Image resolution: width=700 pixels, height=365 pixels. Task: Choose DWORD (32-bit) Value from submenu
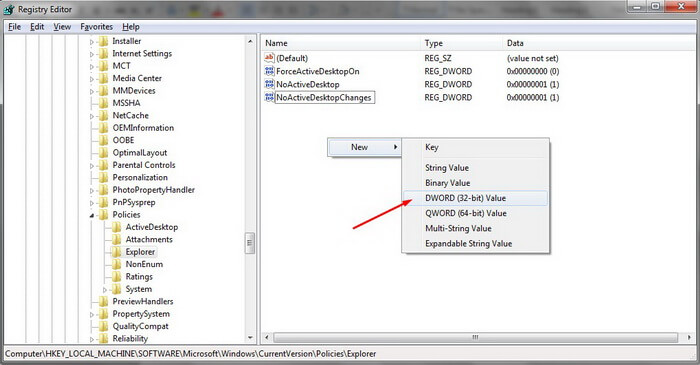click(475, 198)
